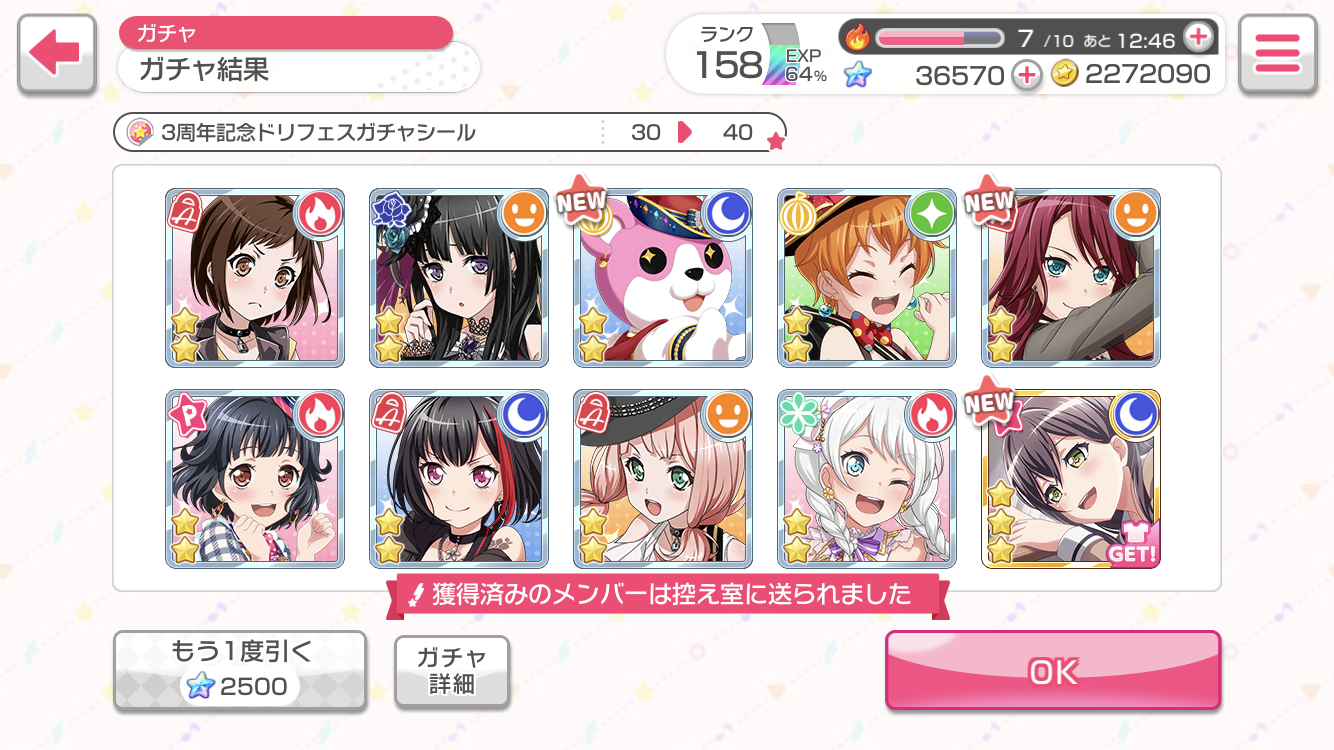Select the three-star NEW card with GET badge
This screenshot has height=750, width=1334.
(1071, 479)
